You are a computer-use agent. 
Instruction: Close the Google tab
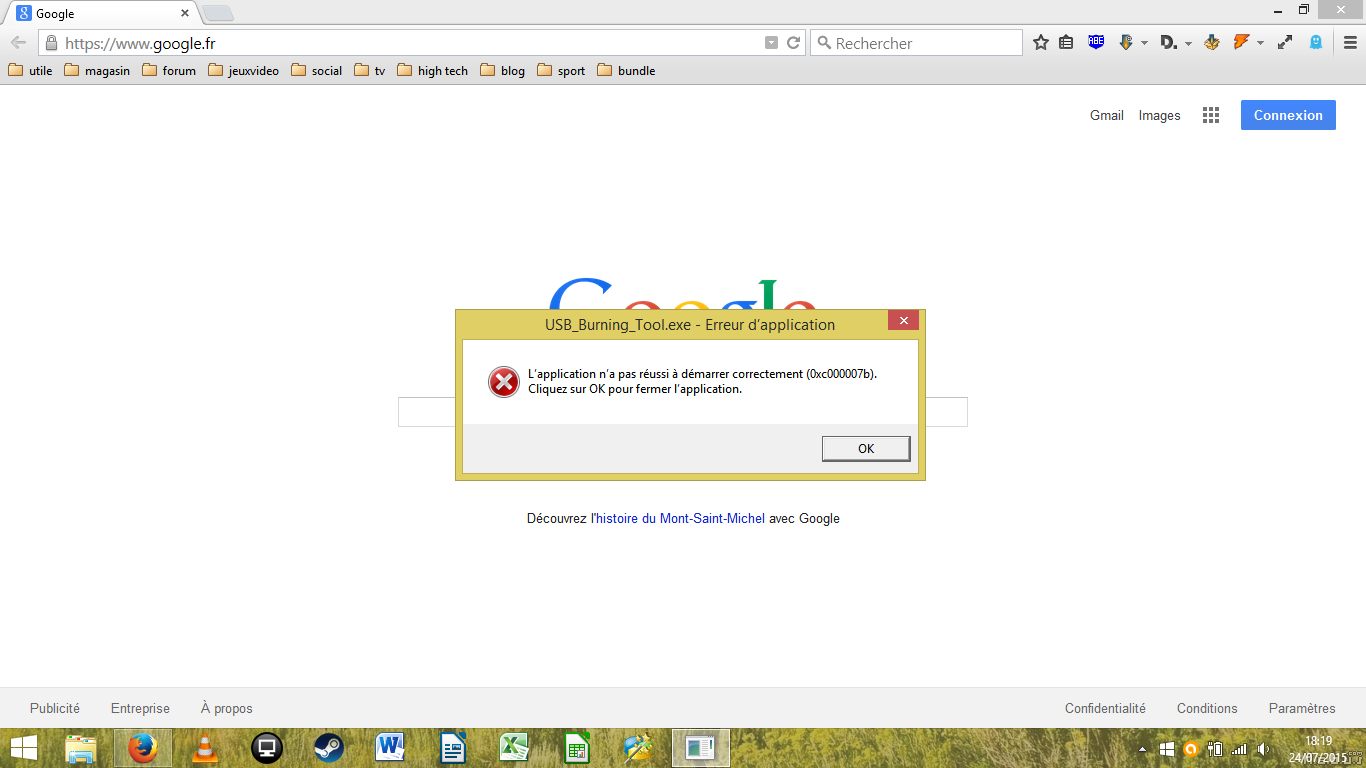[x=185, y=14]
